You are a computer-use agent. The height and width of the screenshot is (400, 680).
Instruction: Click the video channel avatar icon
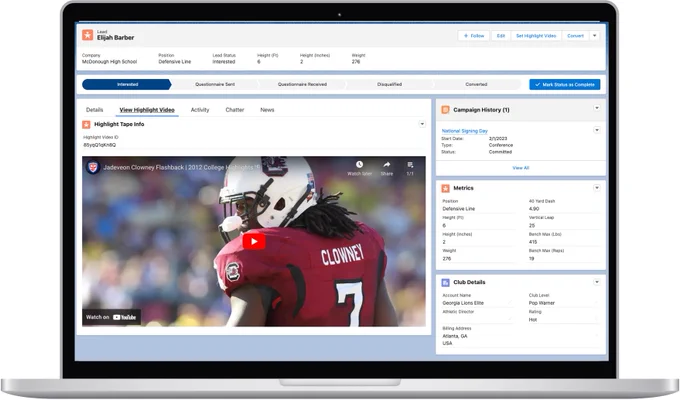coord(93,167)
